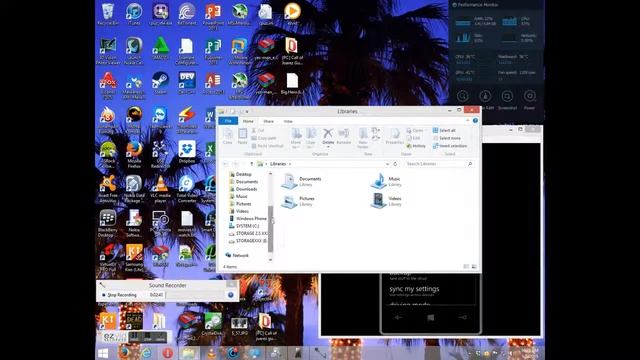Click the Search Libraries field
This screenshot has height=360, width=640.
pyautogui.click(x=439, y=164)
